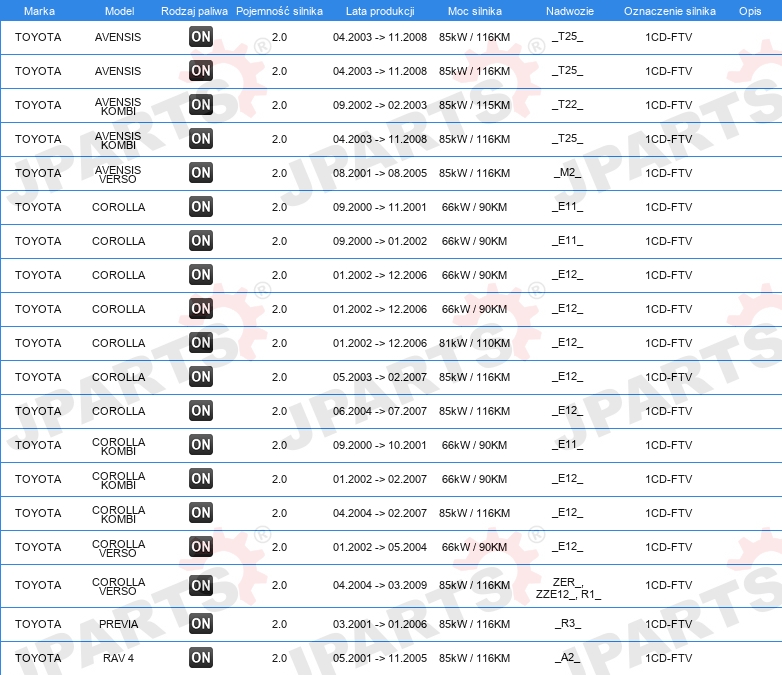Click the ON badge in the Corolla 06.2004 -> 07.2007 row
This screenshot has width=782, height=675.
point(201,411)
